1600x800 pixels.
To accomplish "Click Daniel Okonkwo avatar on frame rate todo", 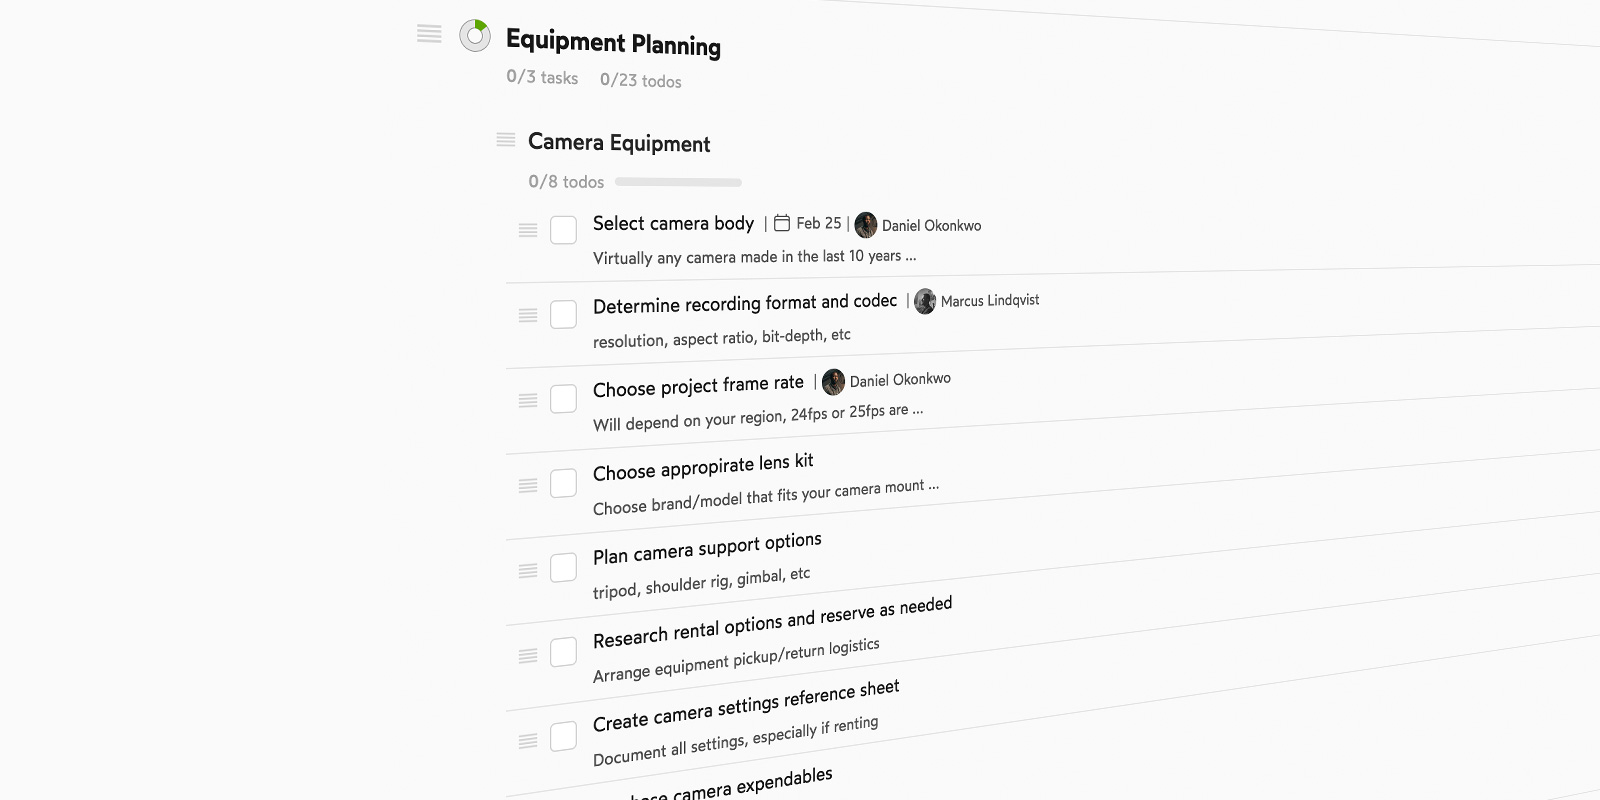I will [x=833, y=382].
